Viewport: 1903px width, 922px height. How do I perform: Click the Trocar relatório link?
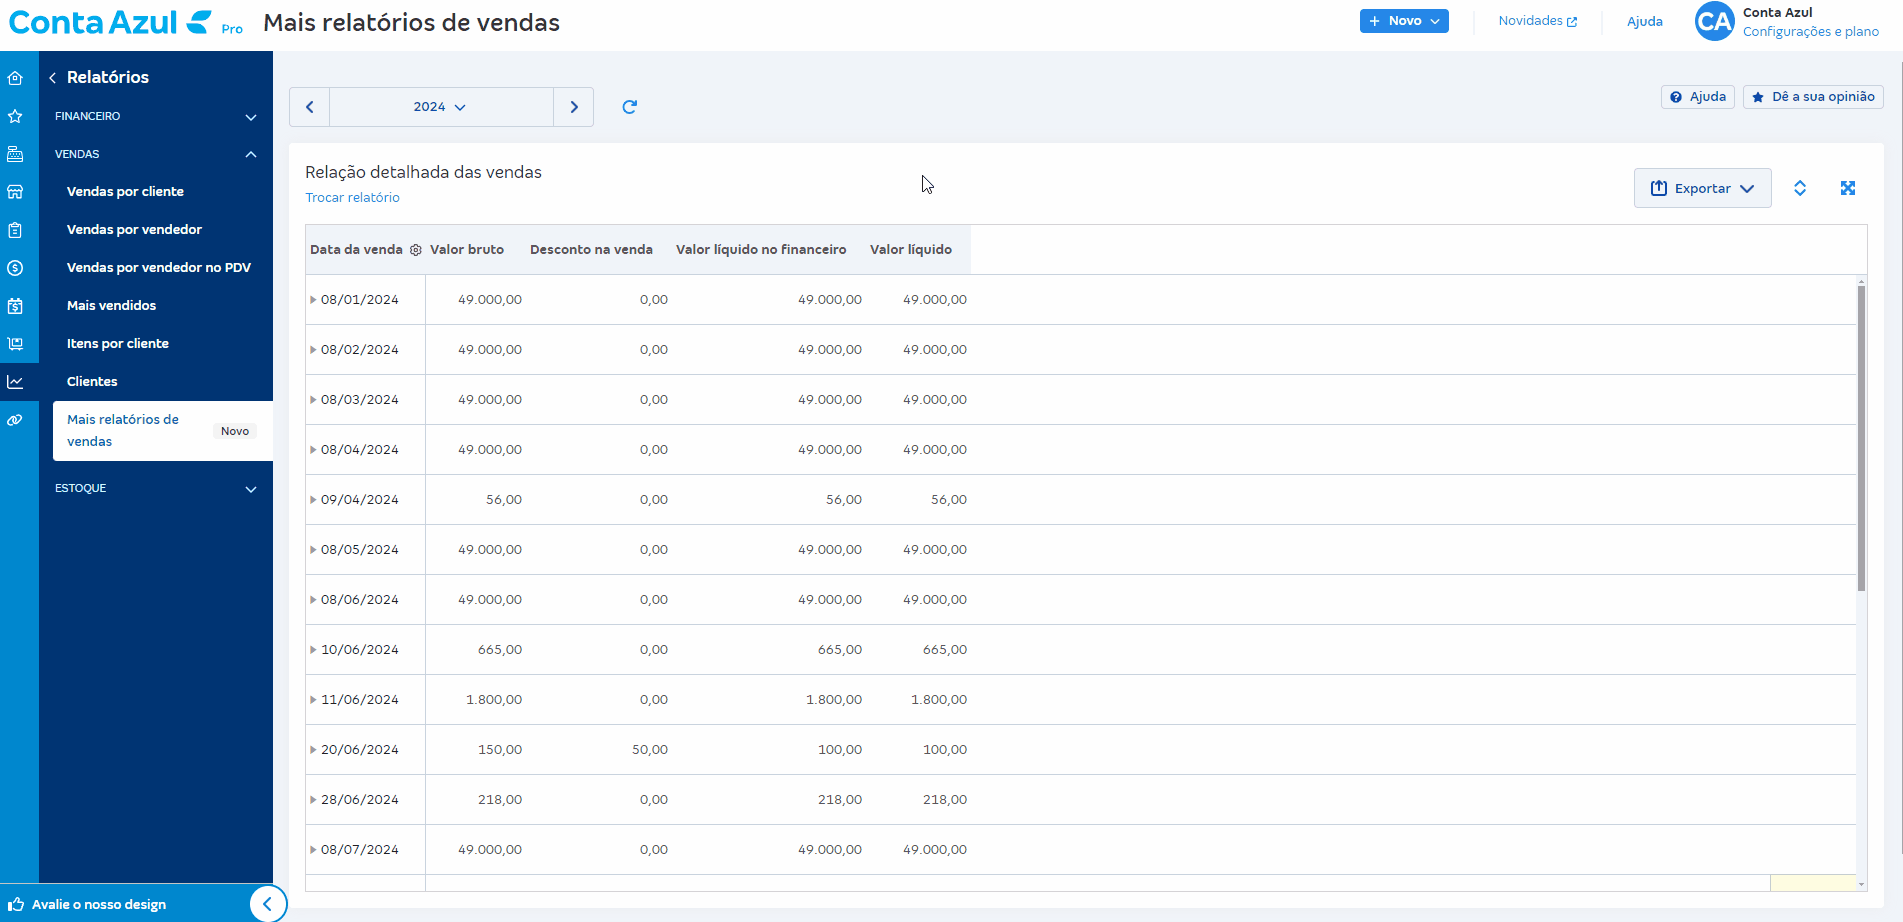click(x=352, y=198)
